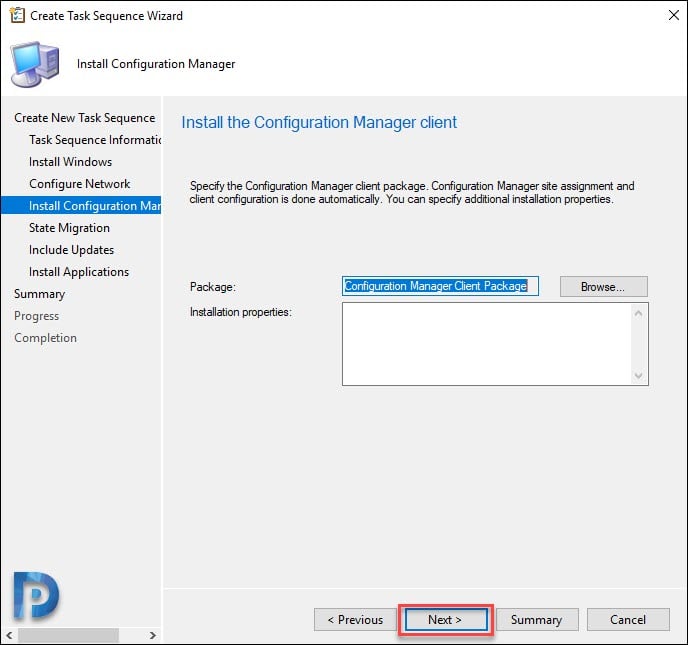The height and width of the screenshot is (645, 688).
Task: Select Summary in the left navigation
Action: pos(39,294)
